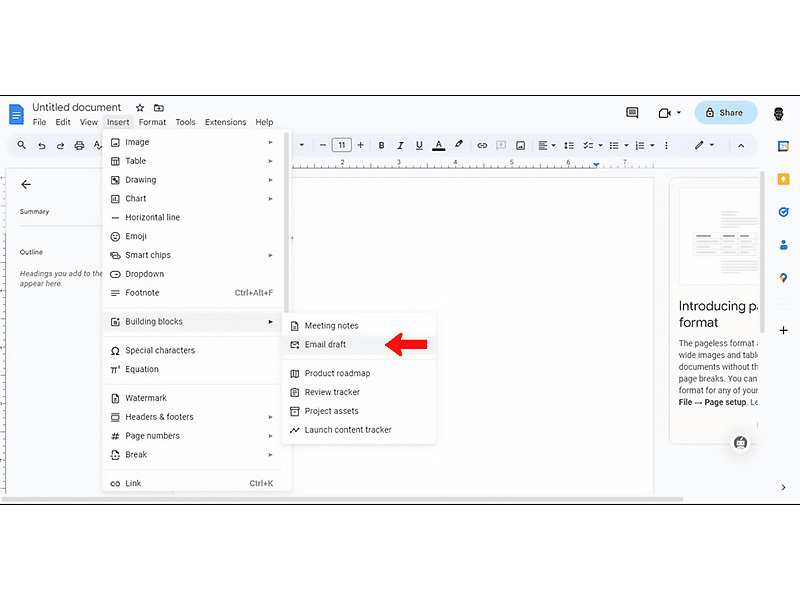Star the Untitled document
Screen dimensions: 800x600
point(140,108)
